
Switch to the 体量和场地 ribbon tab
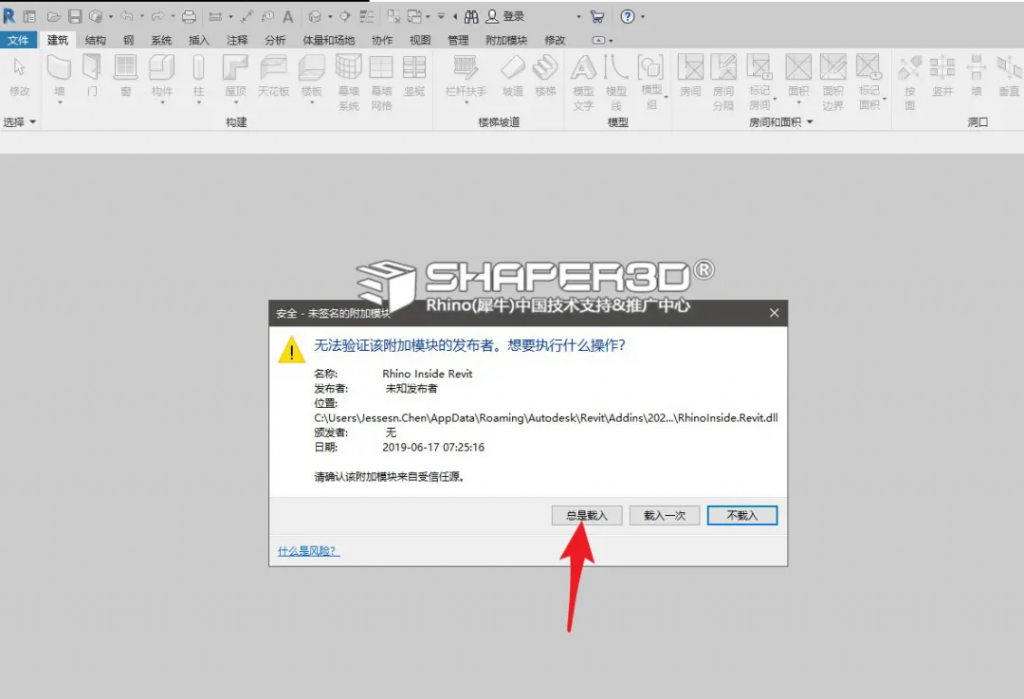[x=328, y=40]
